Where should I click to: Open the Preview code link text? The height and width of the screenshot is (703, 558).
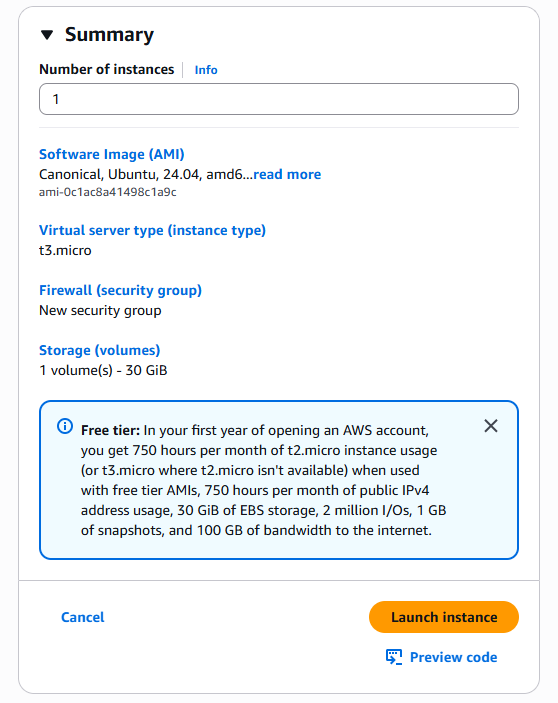pos(454,657)
